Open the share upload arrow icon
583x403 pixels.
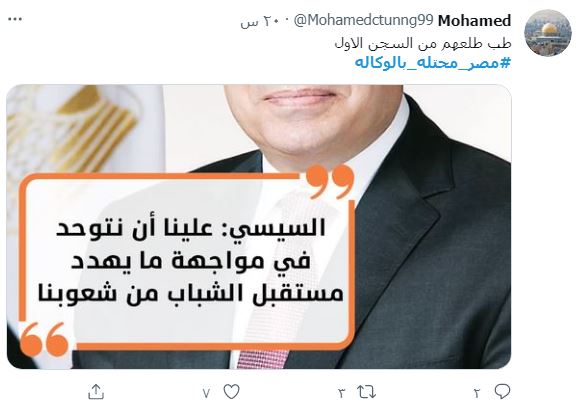tap(96, 392)
